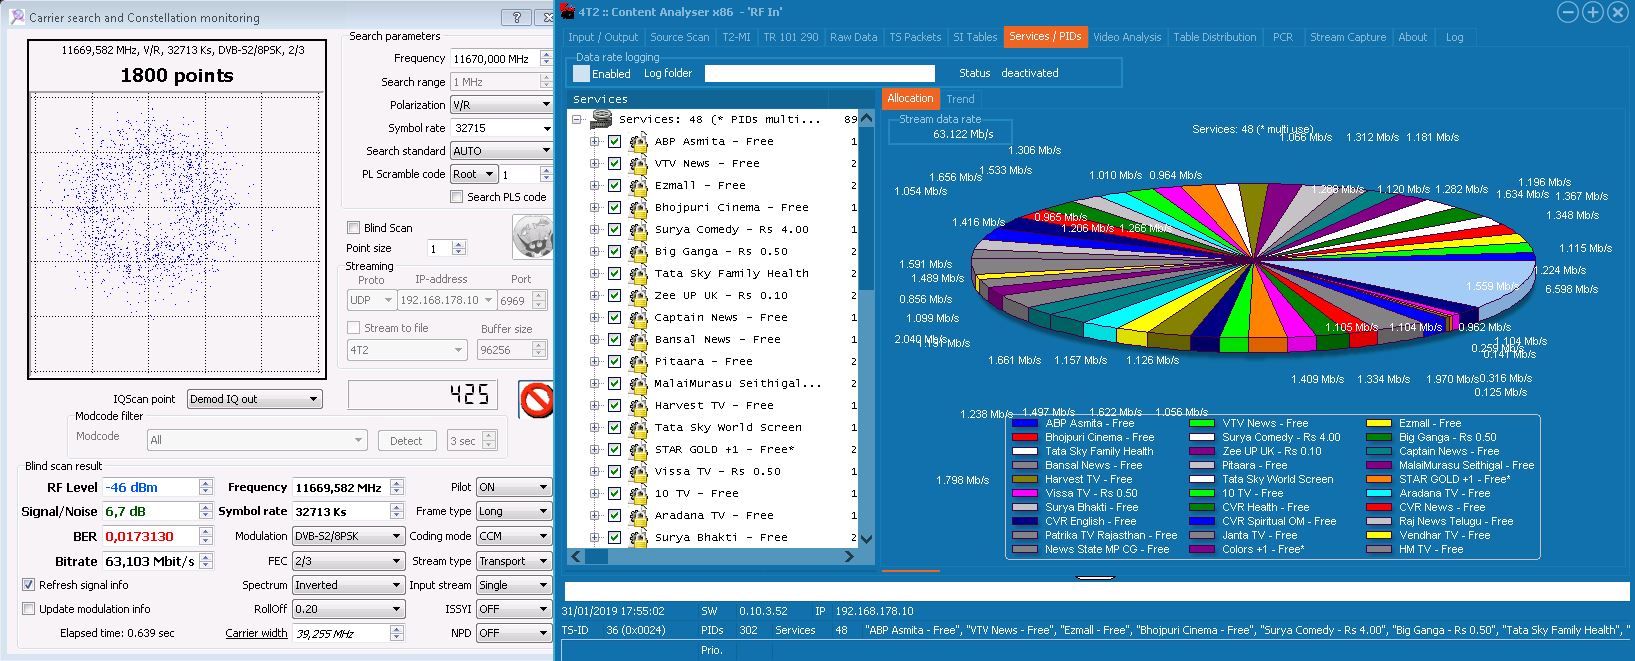1635x661 pixels.
Task: Click the Content Analyser title bar app icon
Action: [x=568, y=11]
